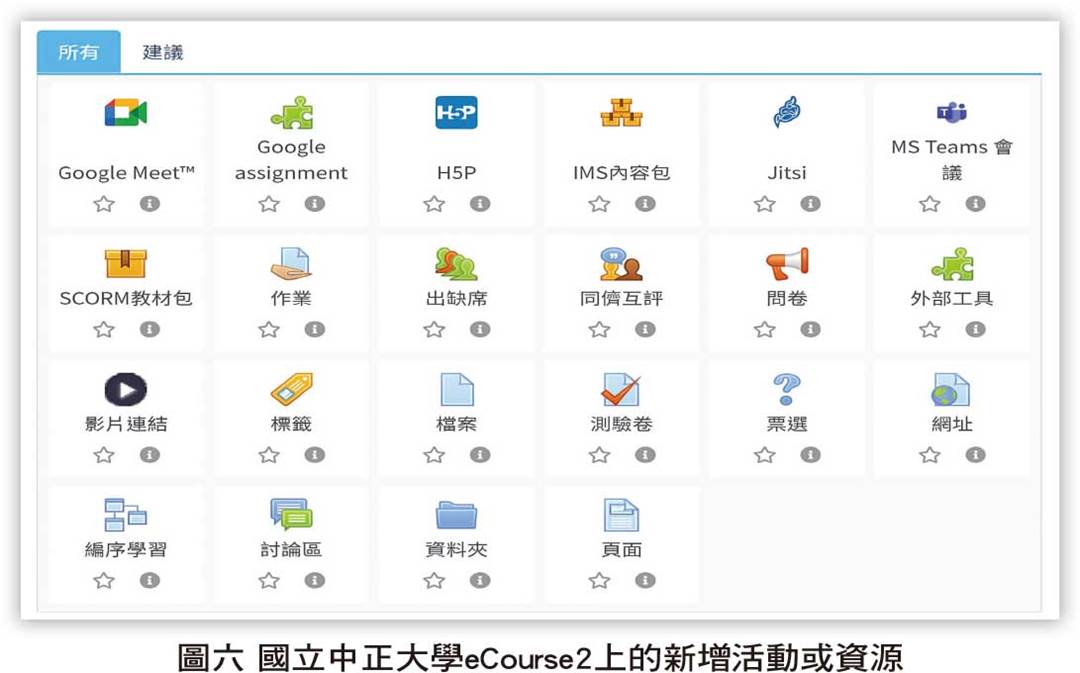Viewport: 1080px width, 673px height.
Task: Add a 作業 assignment icon
Action: pos(291,264)
